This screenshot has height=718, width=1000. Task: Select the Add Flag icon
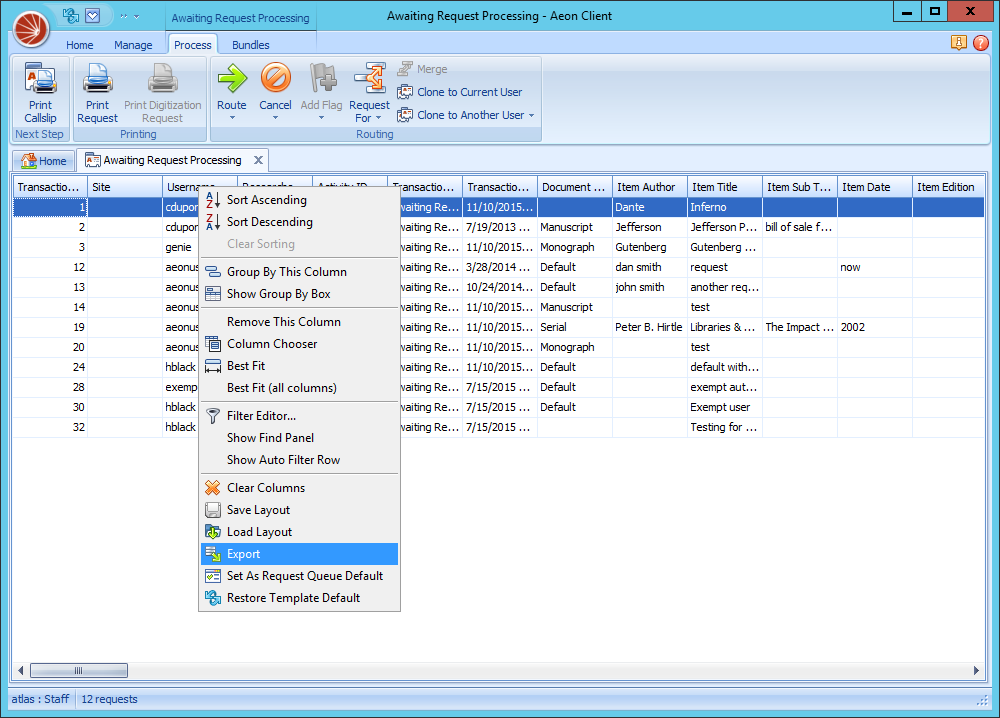321,80
